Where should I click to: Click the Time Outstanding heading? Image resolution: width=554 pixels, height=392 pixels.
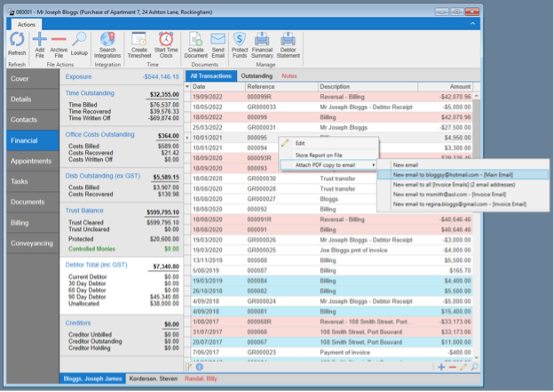pyautogui.click(x=90, y=93)
